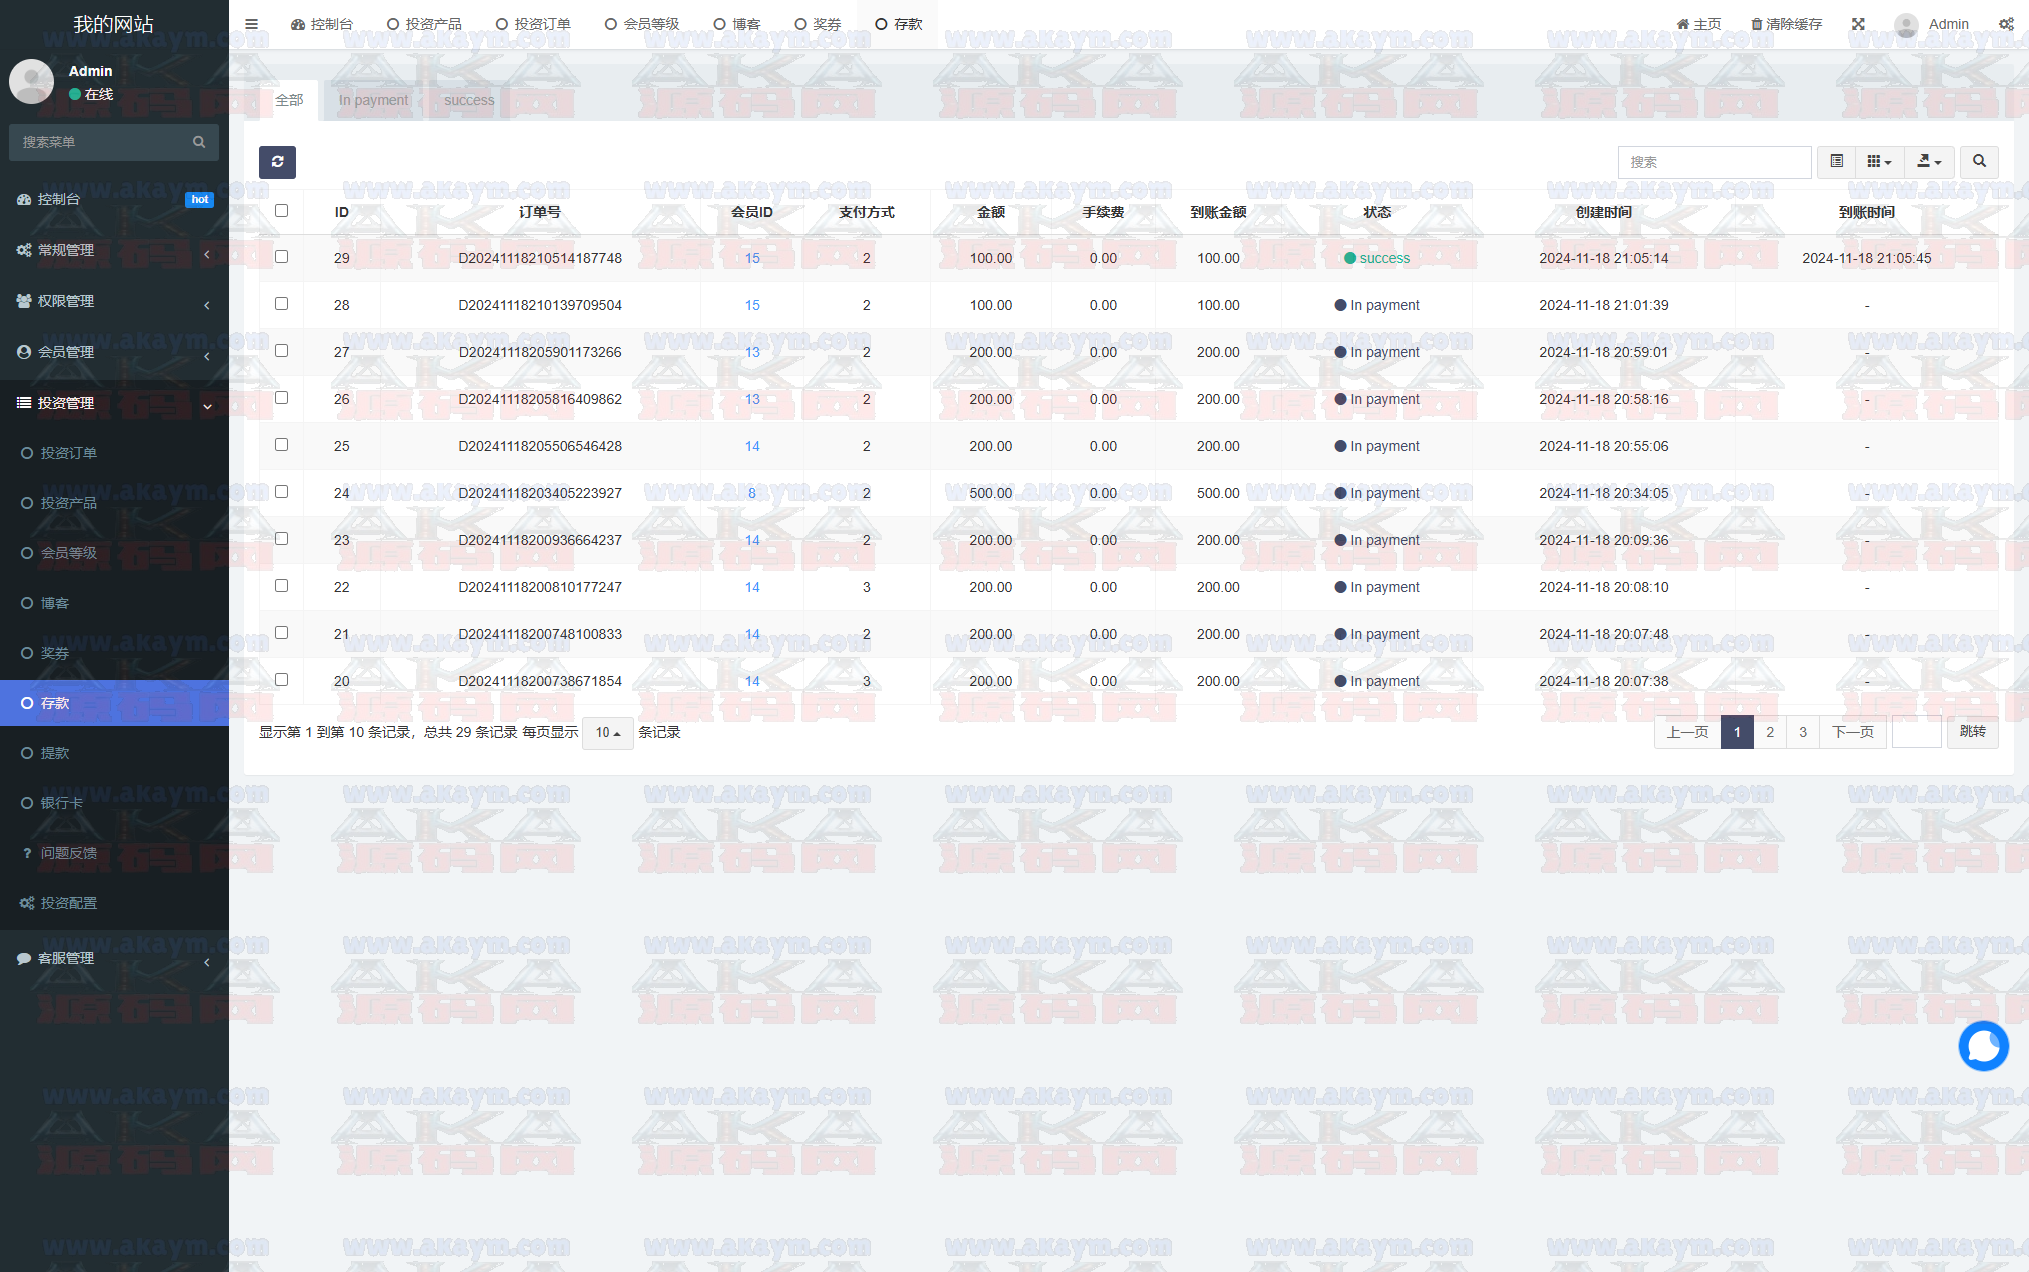Go to page 2 of records
This screenshot has height=1272, width=2029.
point(1770,732)
